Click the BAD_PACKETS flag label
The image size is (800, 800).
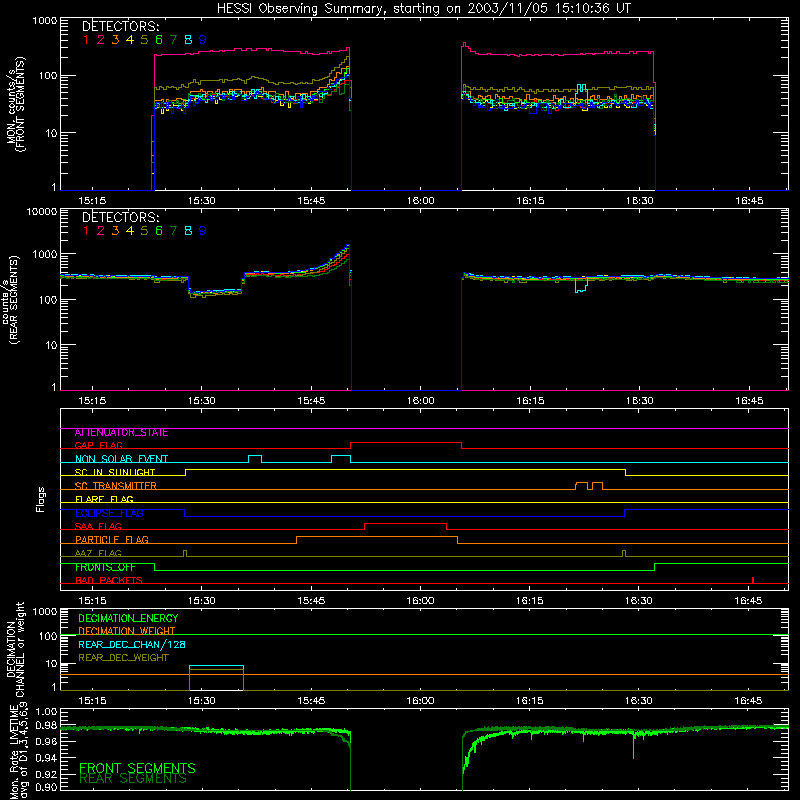pyautogui.click(x=109, y=581)
